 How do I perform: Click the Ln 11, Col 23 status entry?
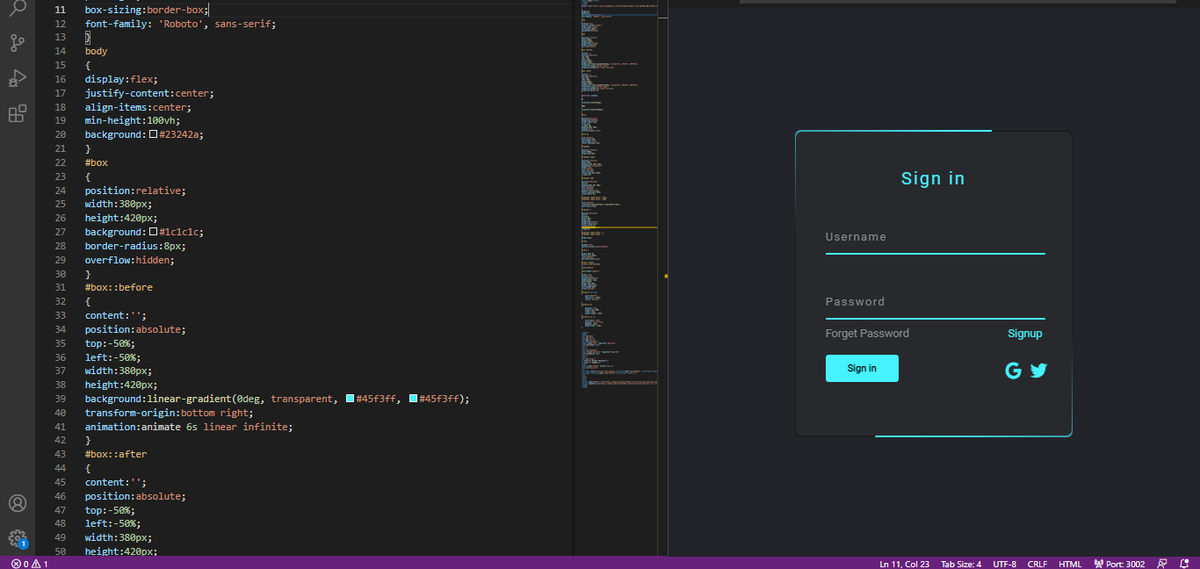click(904, 563)
